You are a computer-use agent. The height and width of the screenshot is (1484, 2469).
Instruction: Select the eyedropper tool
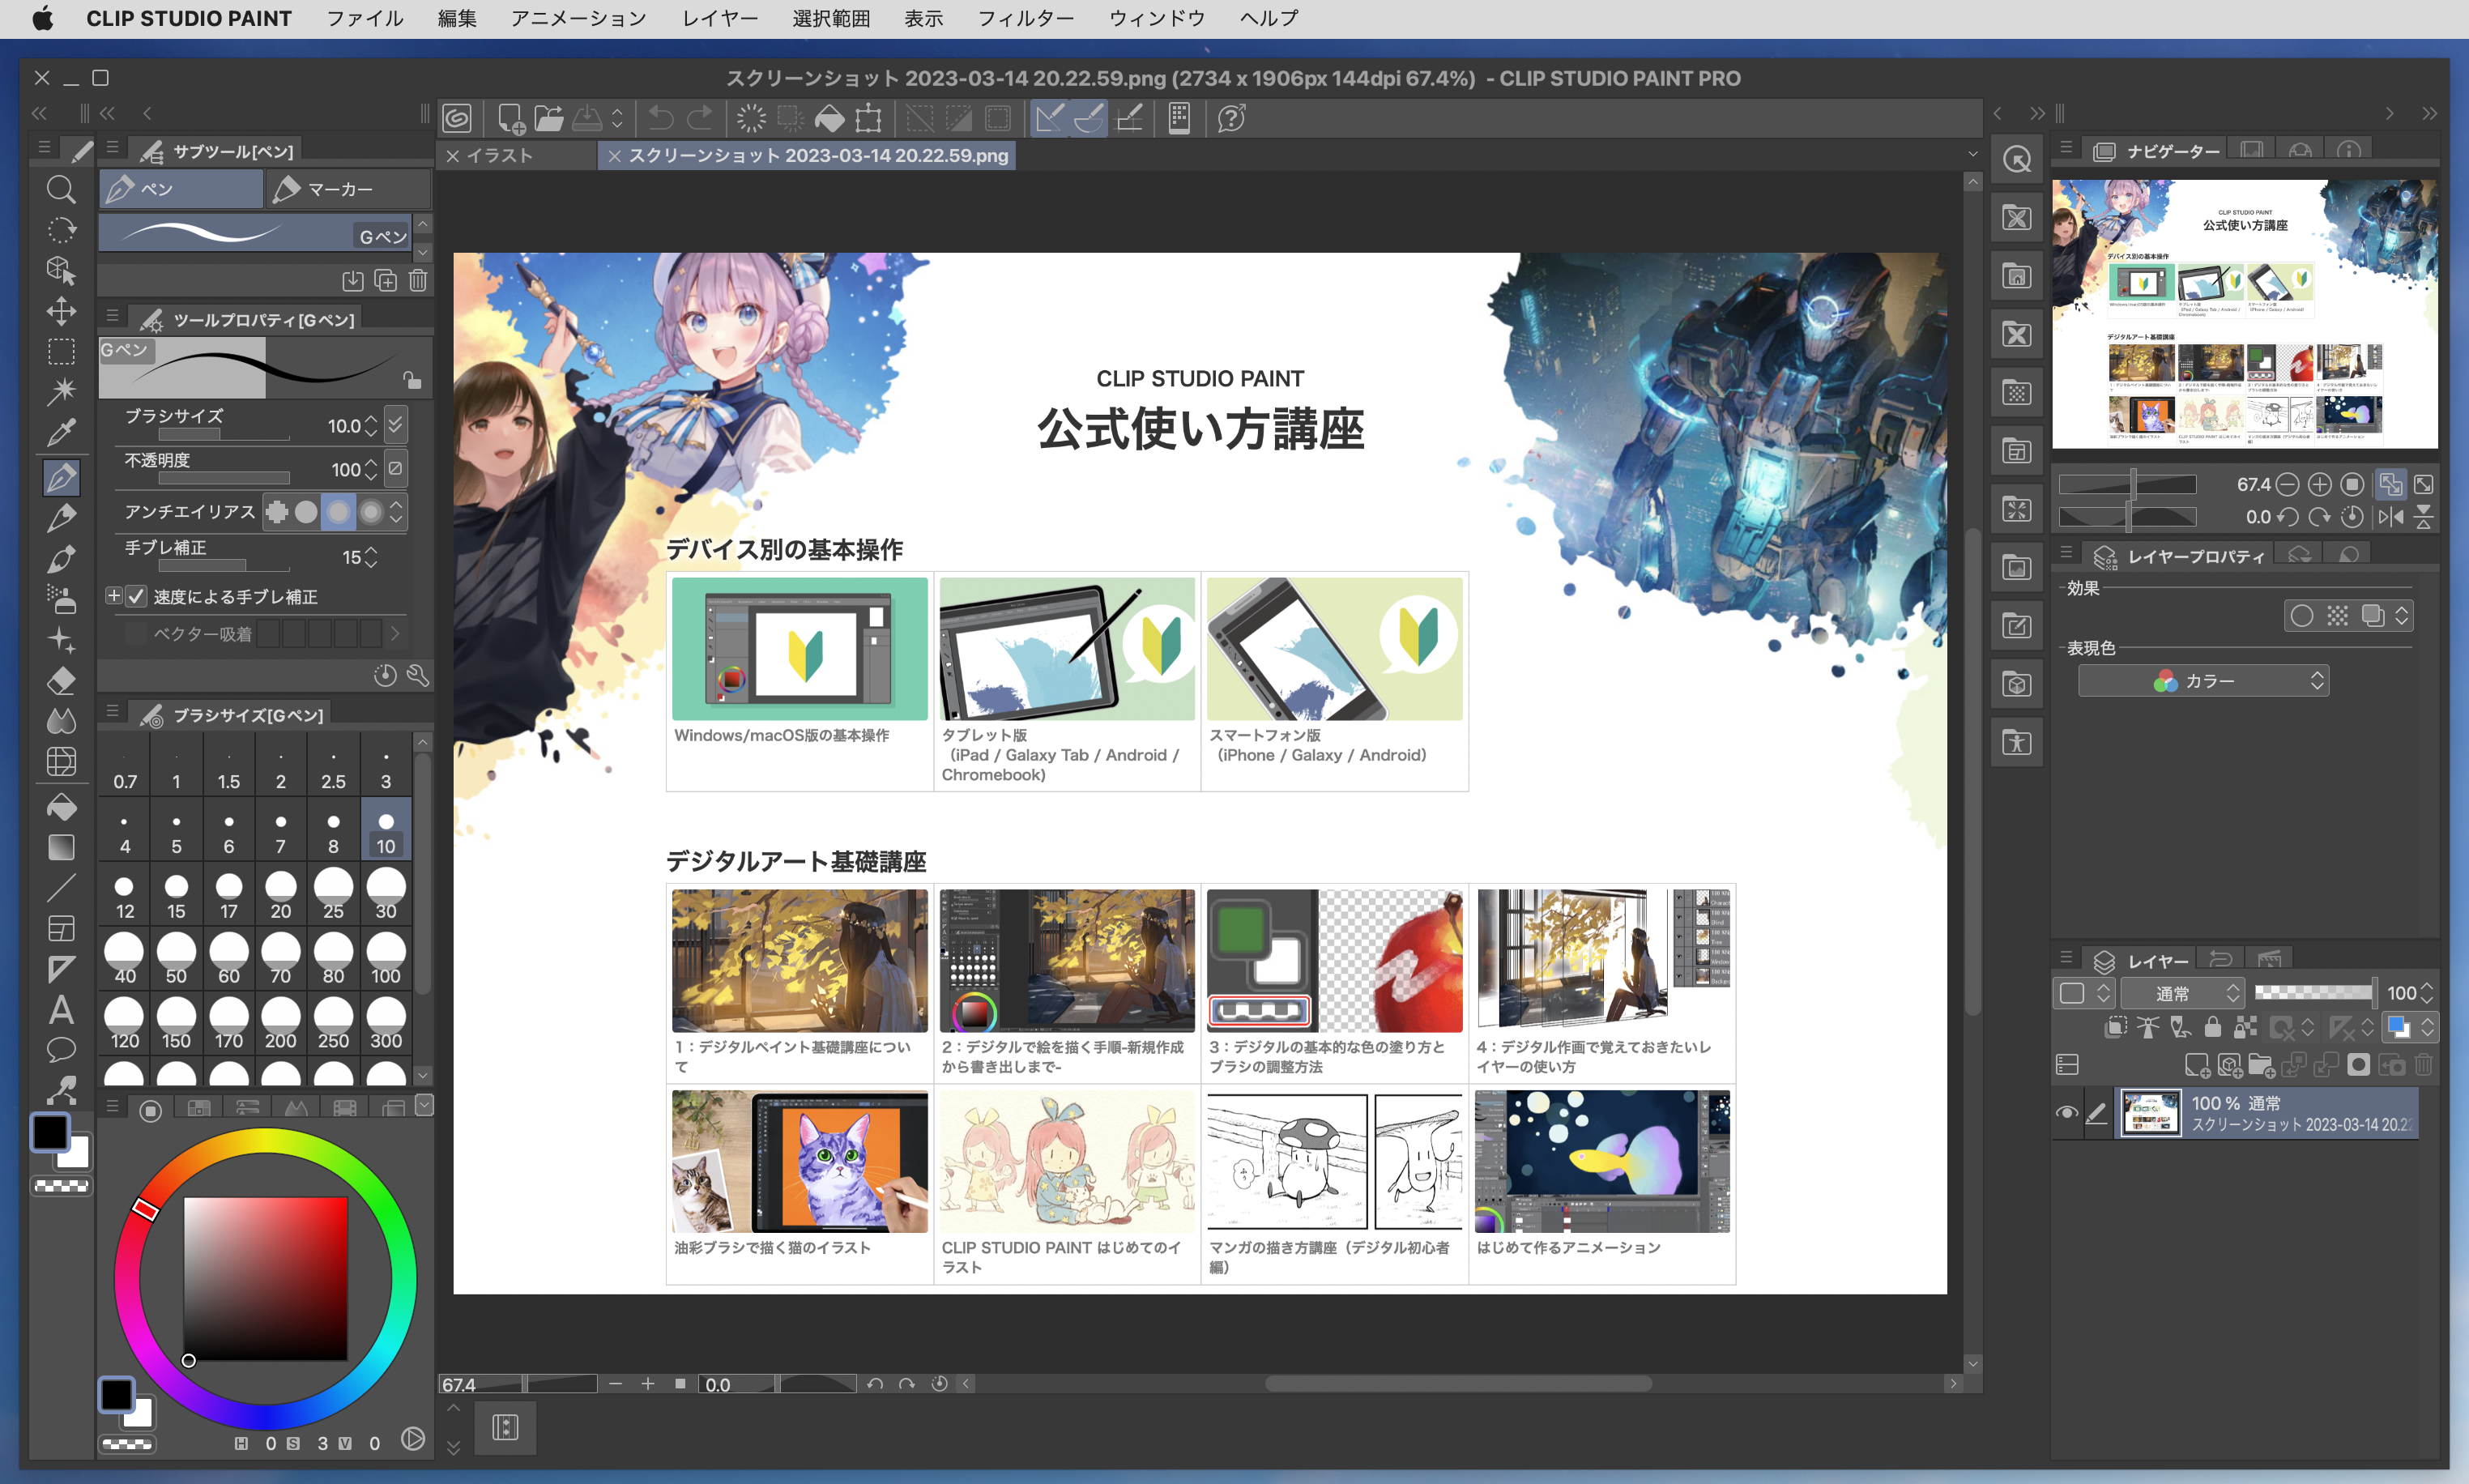coord(61,433)
